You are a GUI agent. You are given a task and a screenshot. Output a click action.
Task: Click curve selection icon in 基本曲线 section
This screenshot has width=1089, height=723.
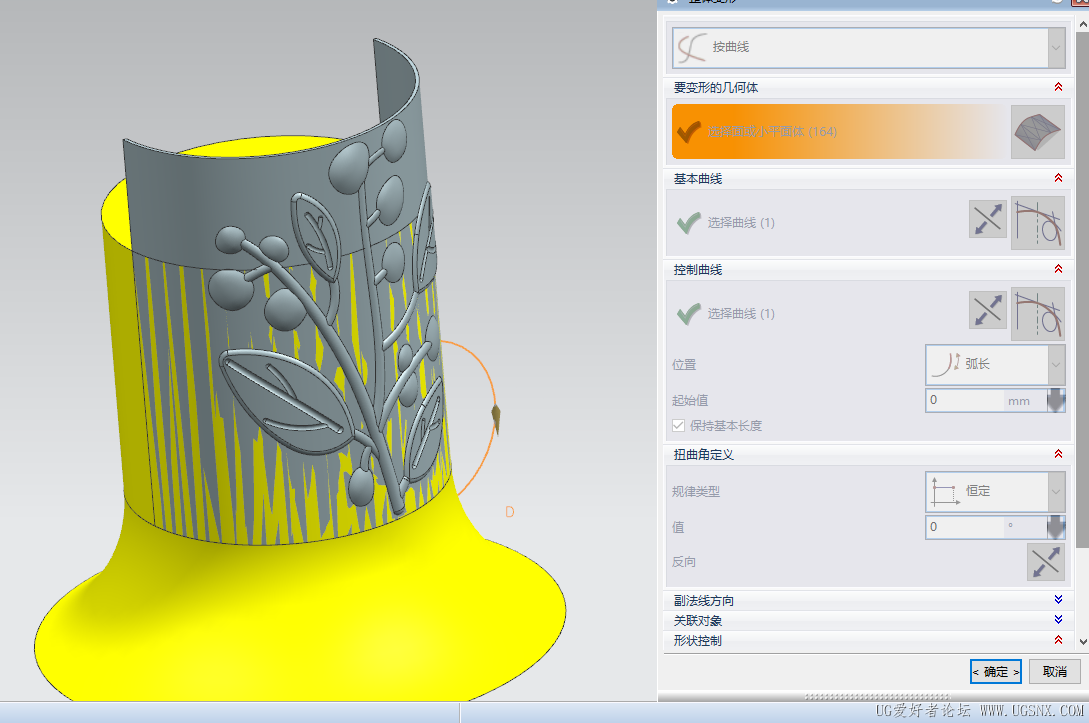(x=1037, y=222)
